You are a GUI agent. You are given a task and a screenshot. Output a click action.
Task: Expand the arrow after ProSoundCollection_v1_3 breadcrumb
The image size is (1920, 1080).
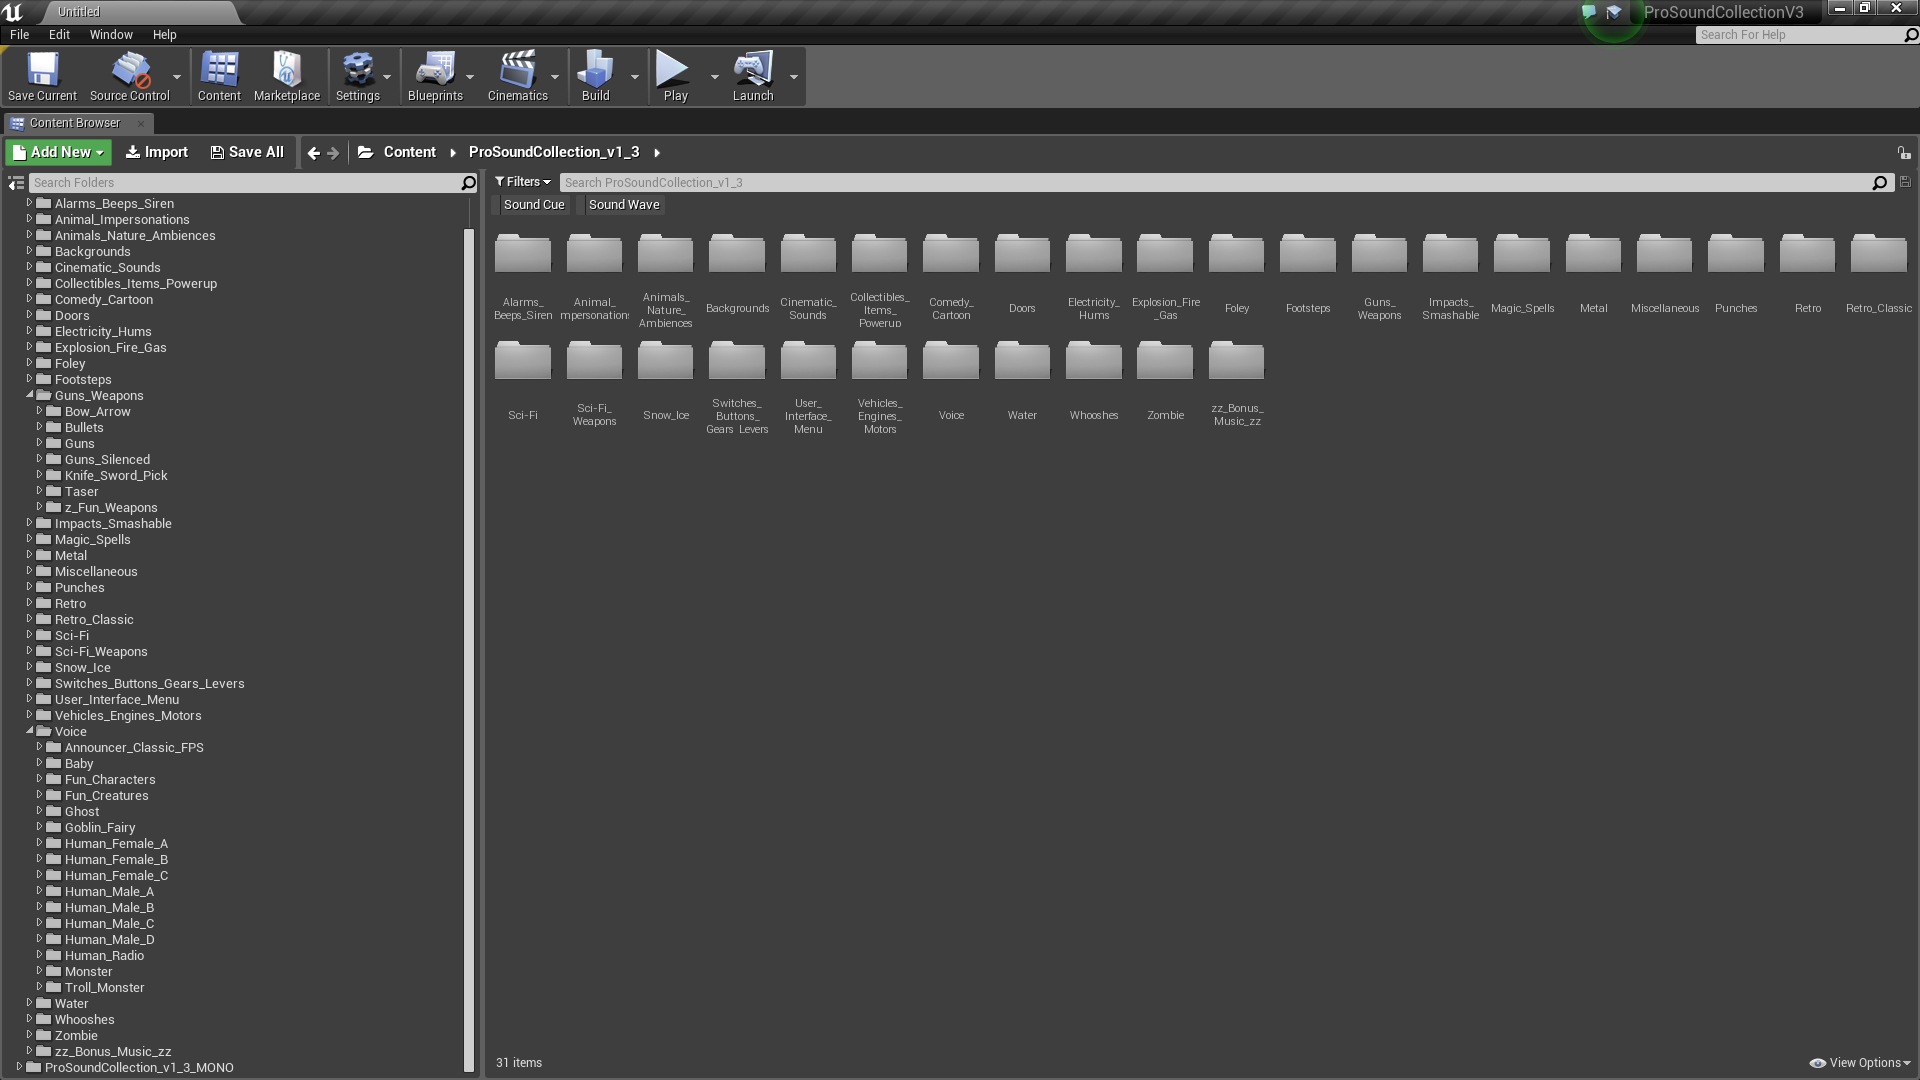pyautogui.click(x=657, y=153)
